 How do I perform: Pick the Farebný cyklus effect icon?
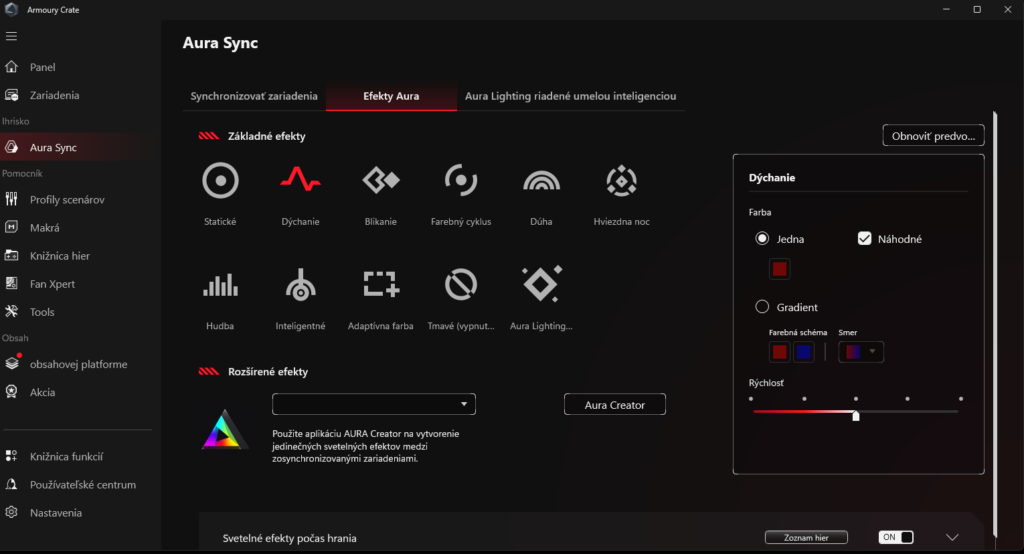coord(461,180)
